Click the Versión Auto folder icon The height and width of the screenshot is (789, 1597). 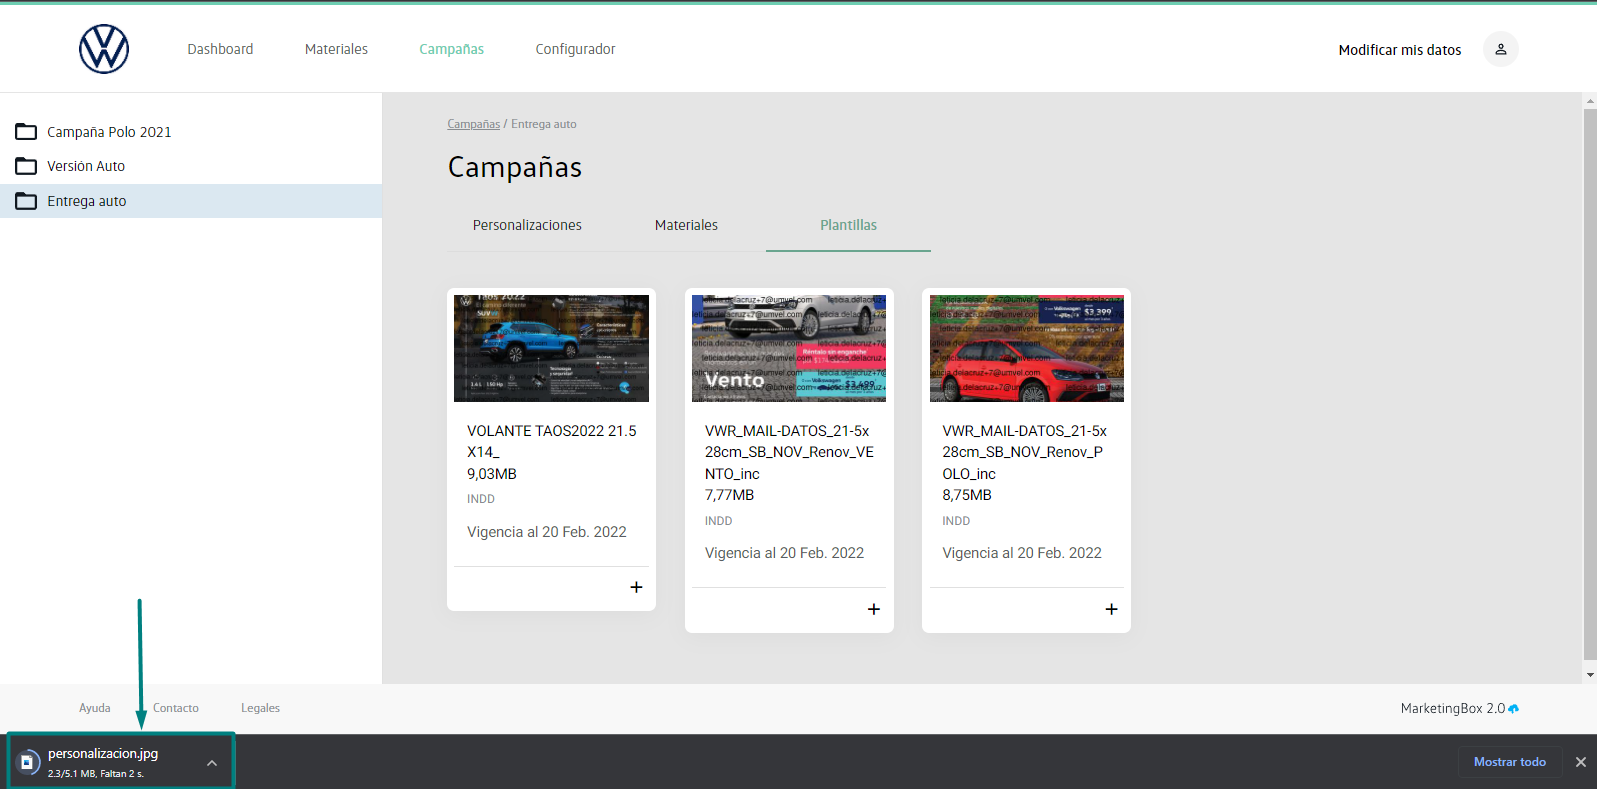pos(26,166)
